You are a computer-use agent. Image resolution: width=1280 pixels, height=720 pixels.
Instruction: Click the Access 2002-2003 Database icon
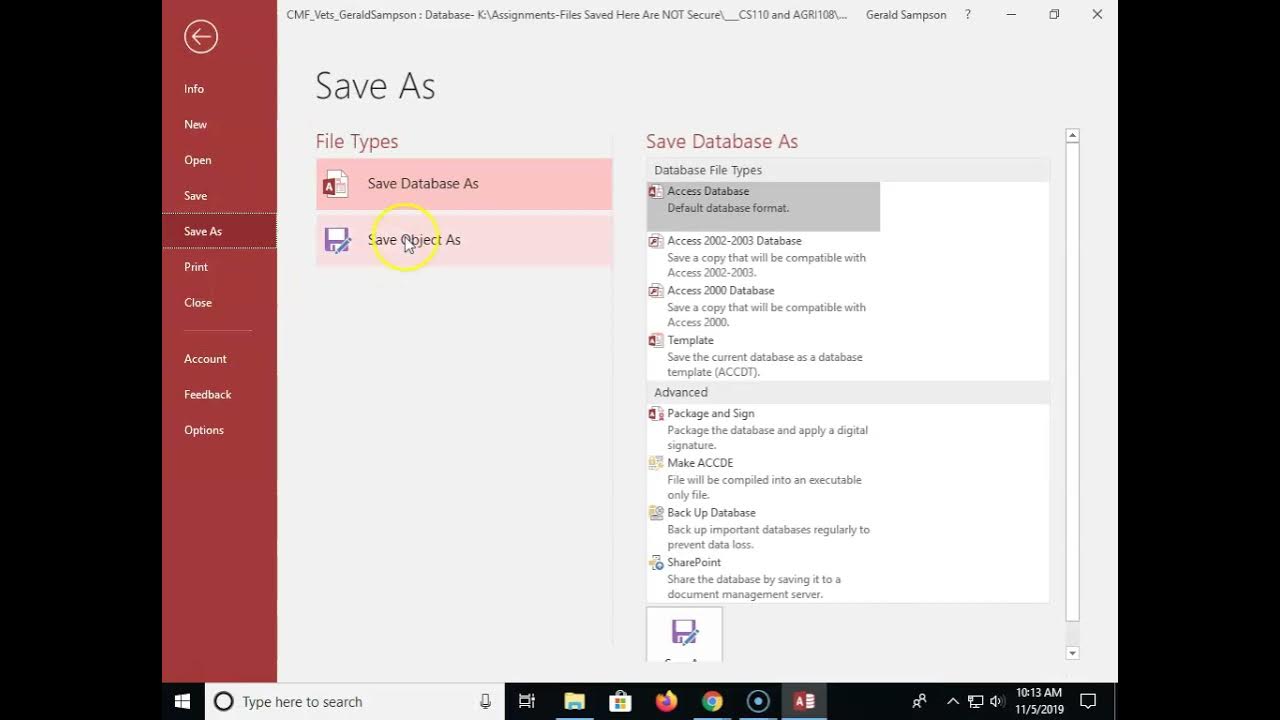656,241
